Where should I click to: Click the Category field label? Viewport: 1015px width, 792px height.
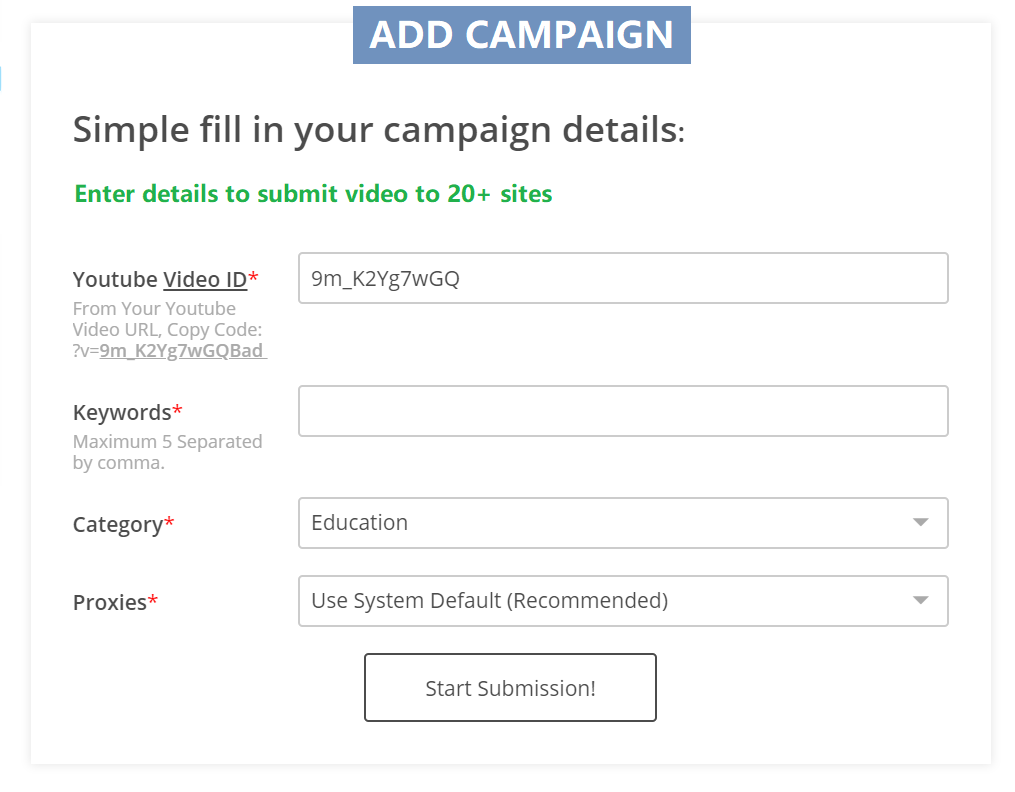pyautogui.click(x=117, y=524)
